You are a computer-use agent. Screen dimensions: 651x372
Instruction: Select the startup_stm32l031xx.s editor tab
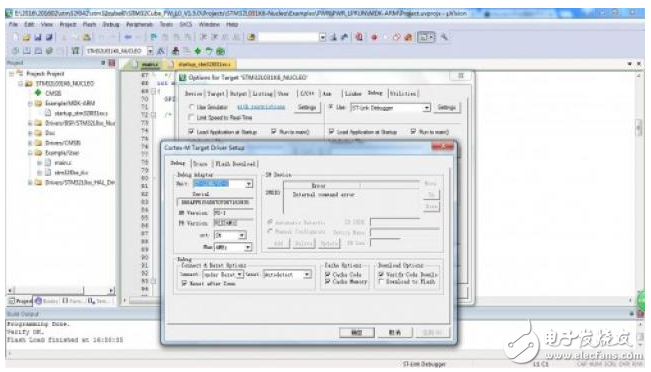tap(203, 64)
